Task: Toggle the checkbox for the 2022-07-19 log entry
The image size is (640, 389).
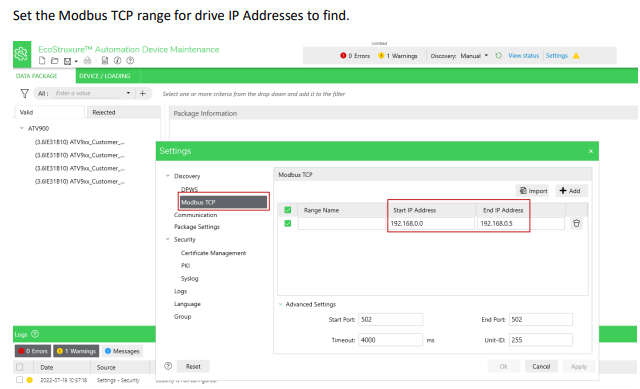Action: click(x=19, y=380)
